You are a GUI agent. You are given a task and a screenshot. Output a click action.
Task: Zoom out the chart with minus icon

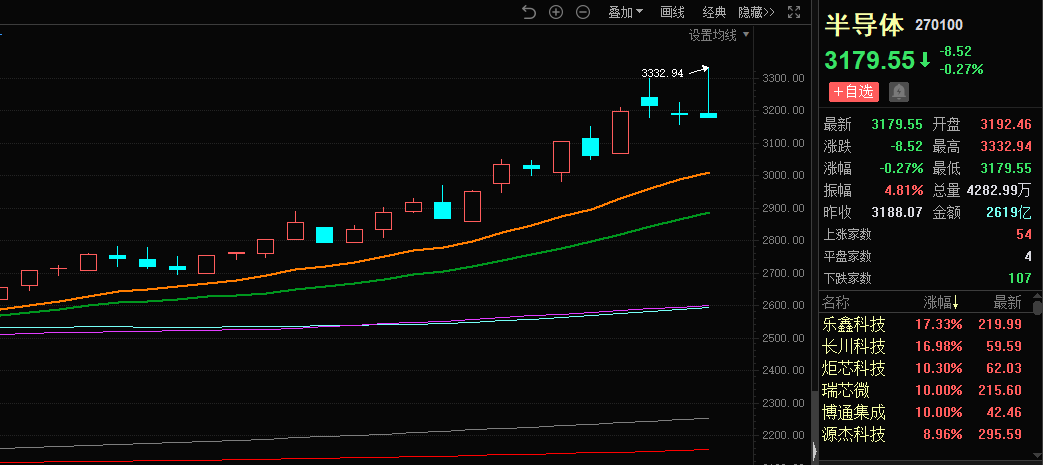582,12
